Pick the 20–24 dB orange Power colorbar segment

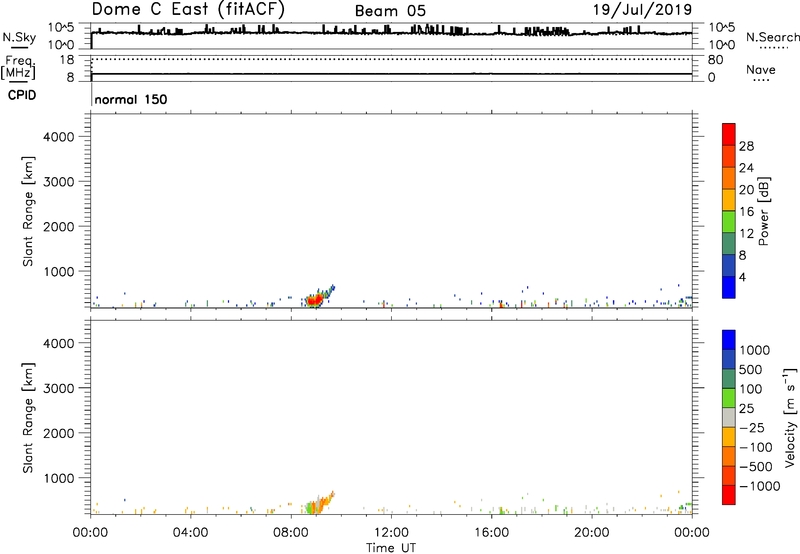(729, 178)
